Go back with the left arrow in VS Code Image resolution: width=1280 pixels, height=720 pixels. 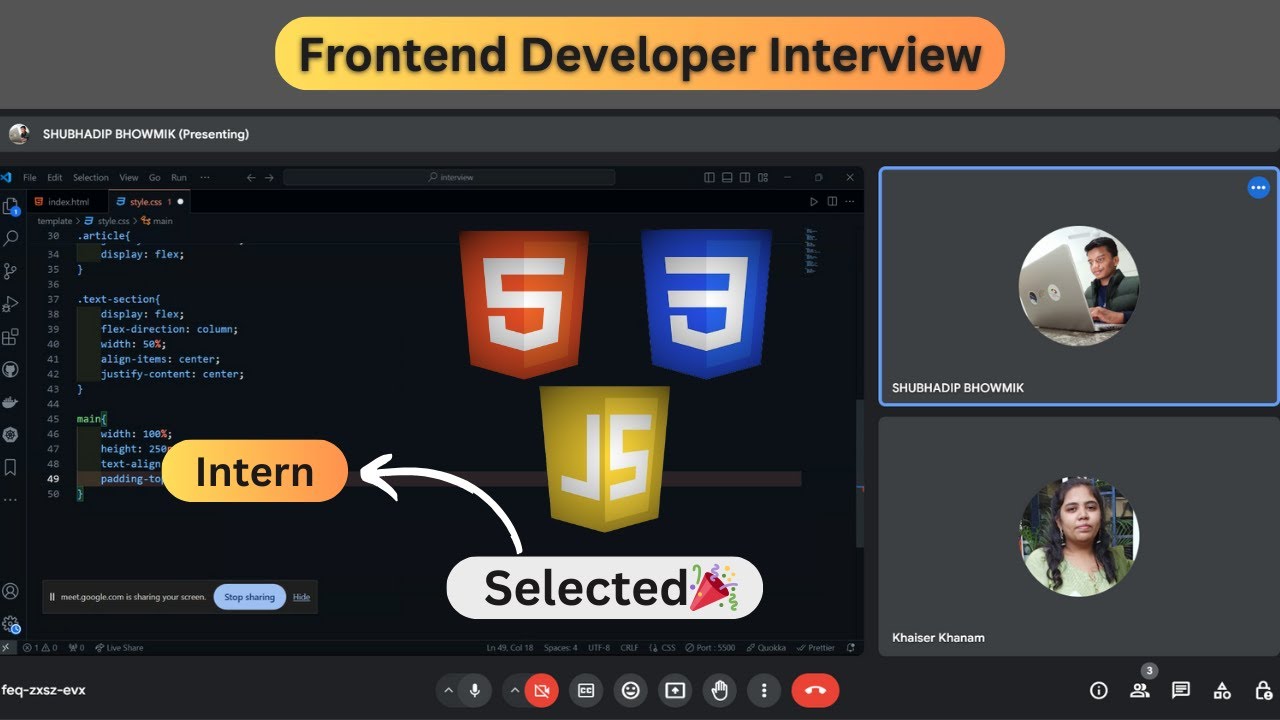pyautogui.click(x=251, y=177)
